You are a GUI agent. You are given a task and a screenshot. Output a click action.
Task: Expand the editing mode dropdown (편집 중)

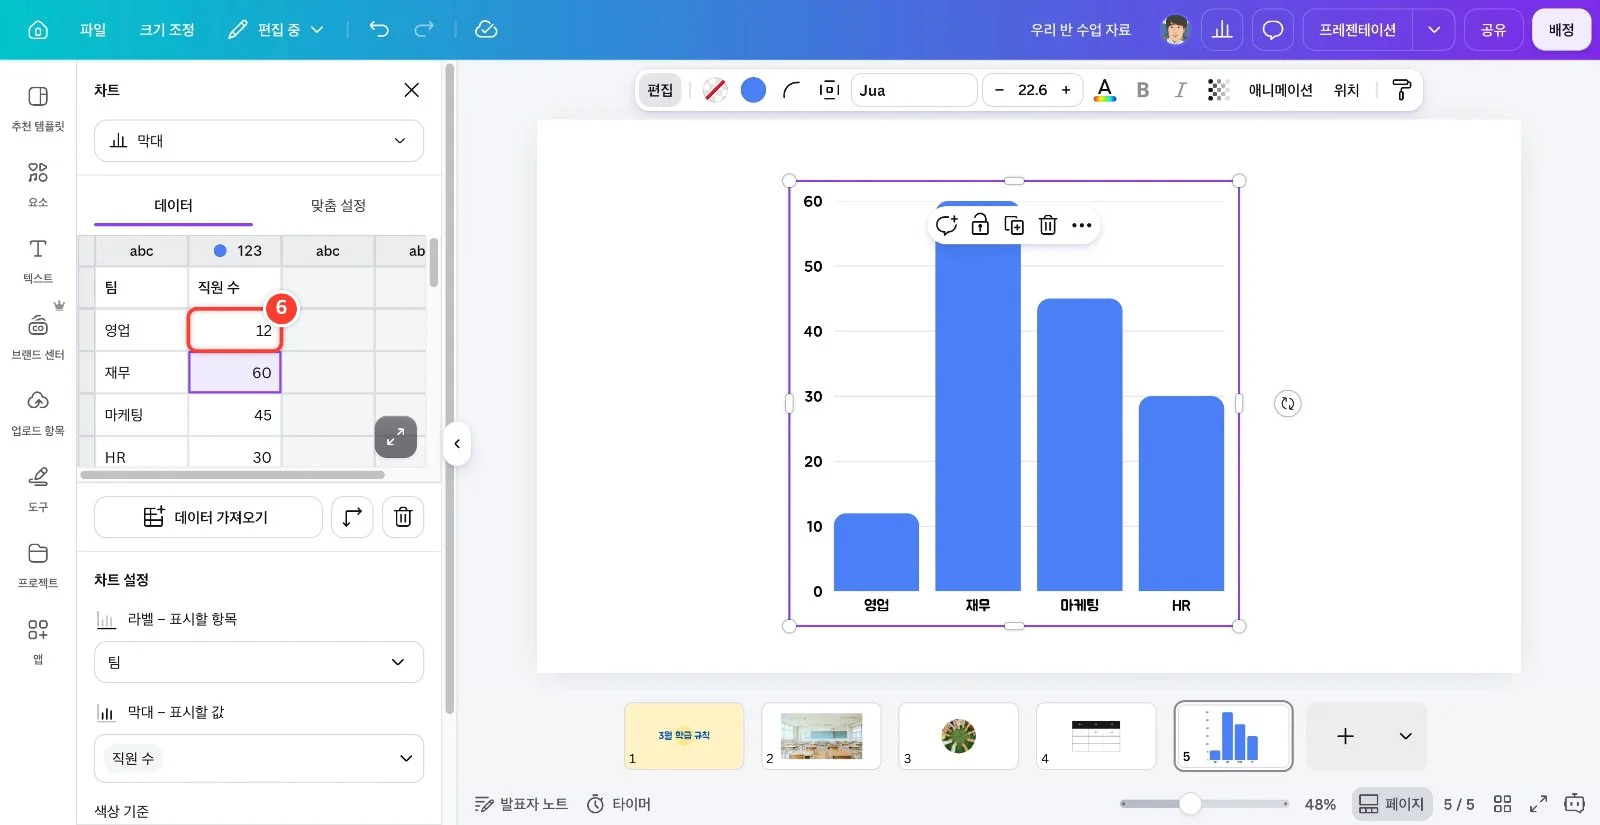[x=276, y=30]
